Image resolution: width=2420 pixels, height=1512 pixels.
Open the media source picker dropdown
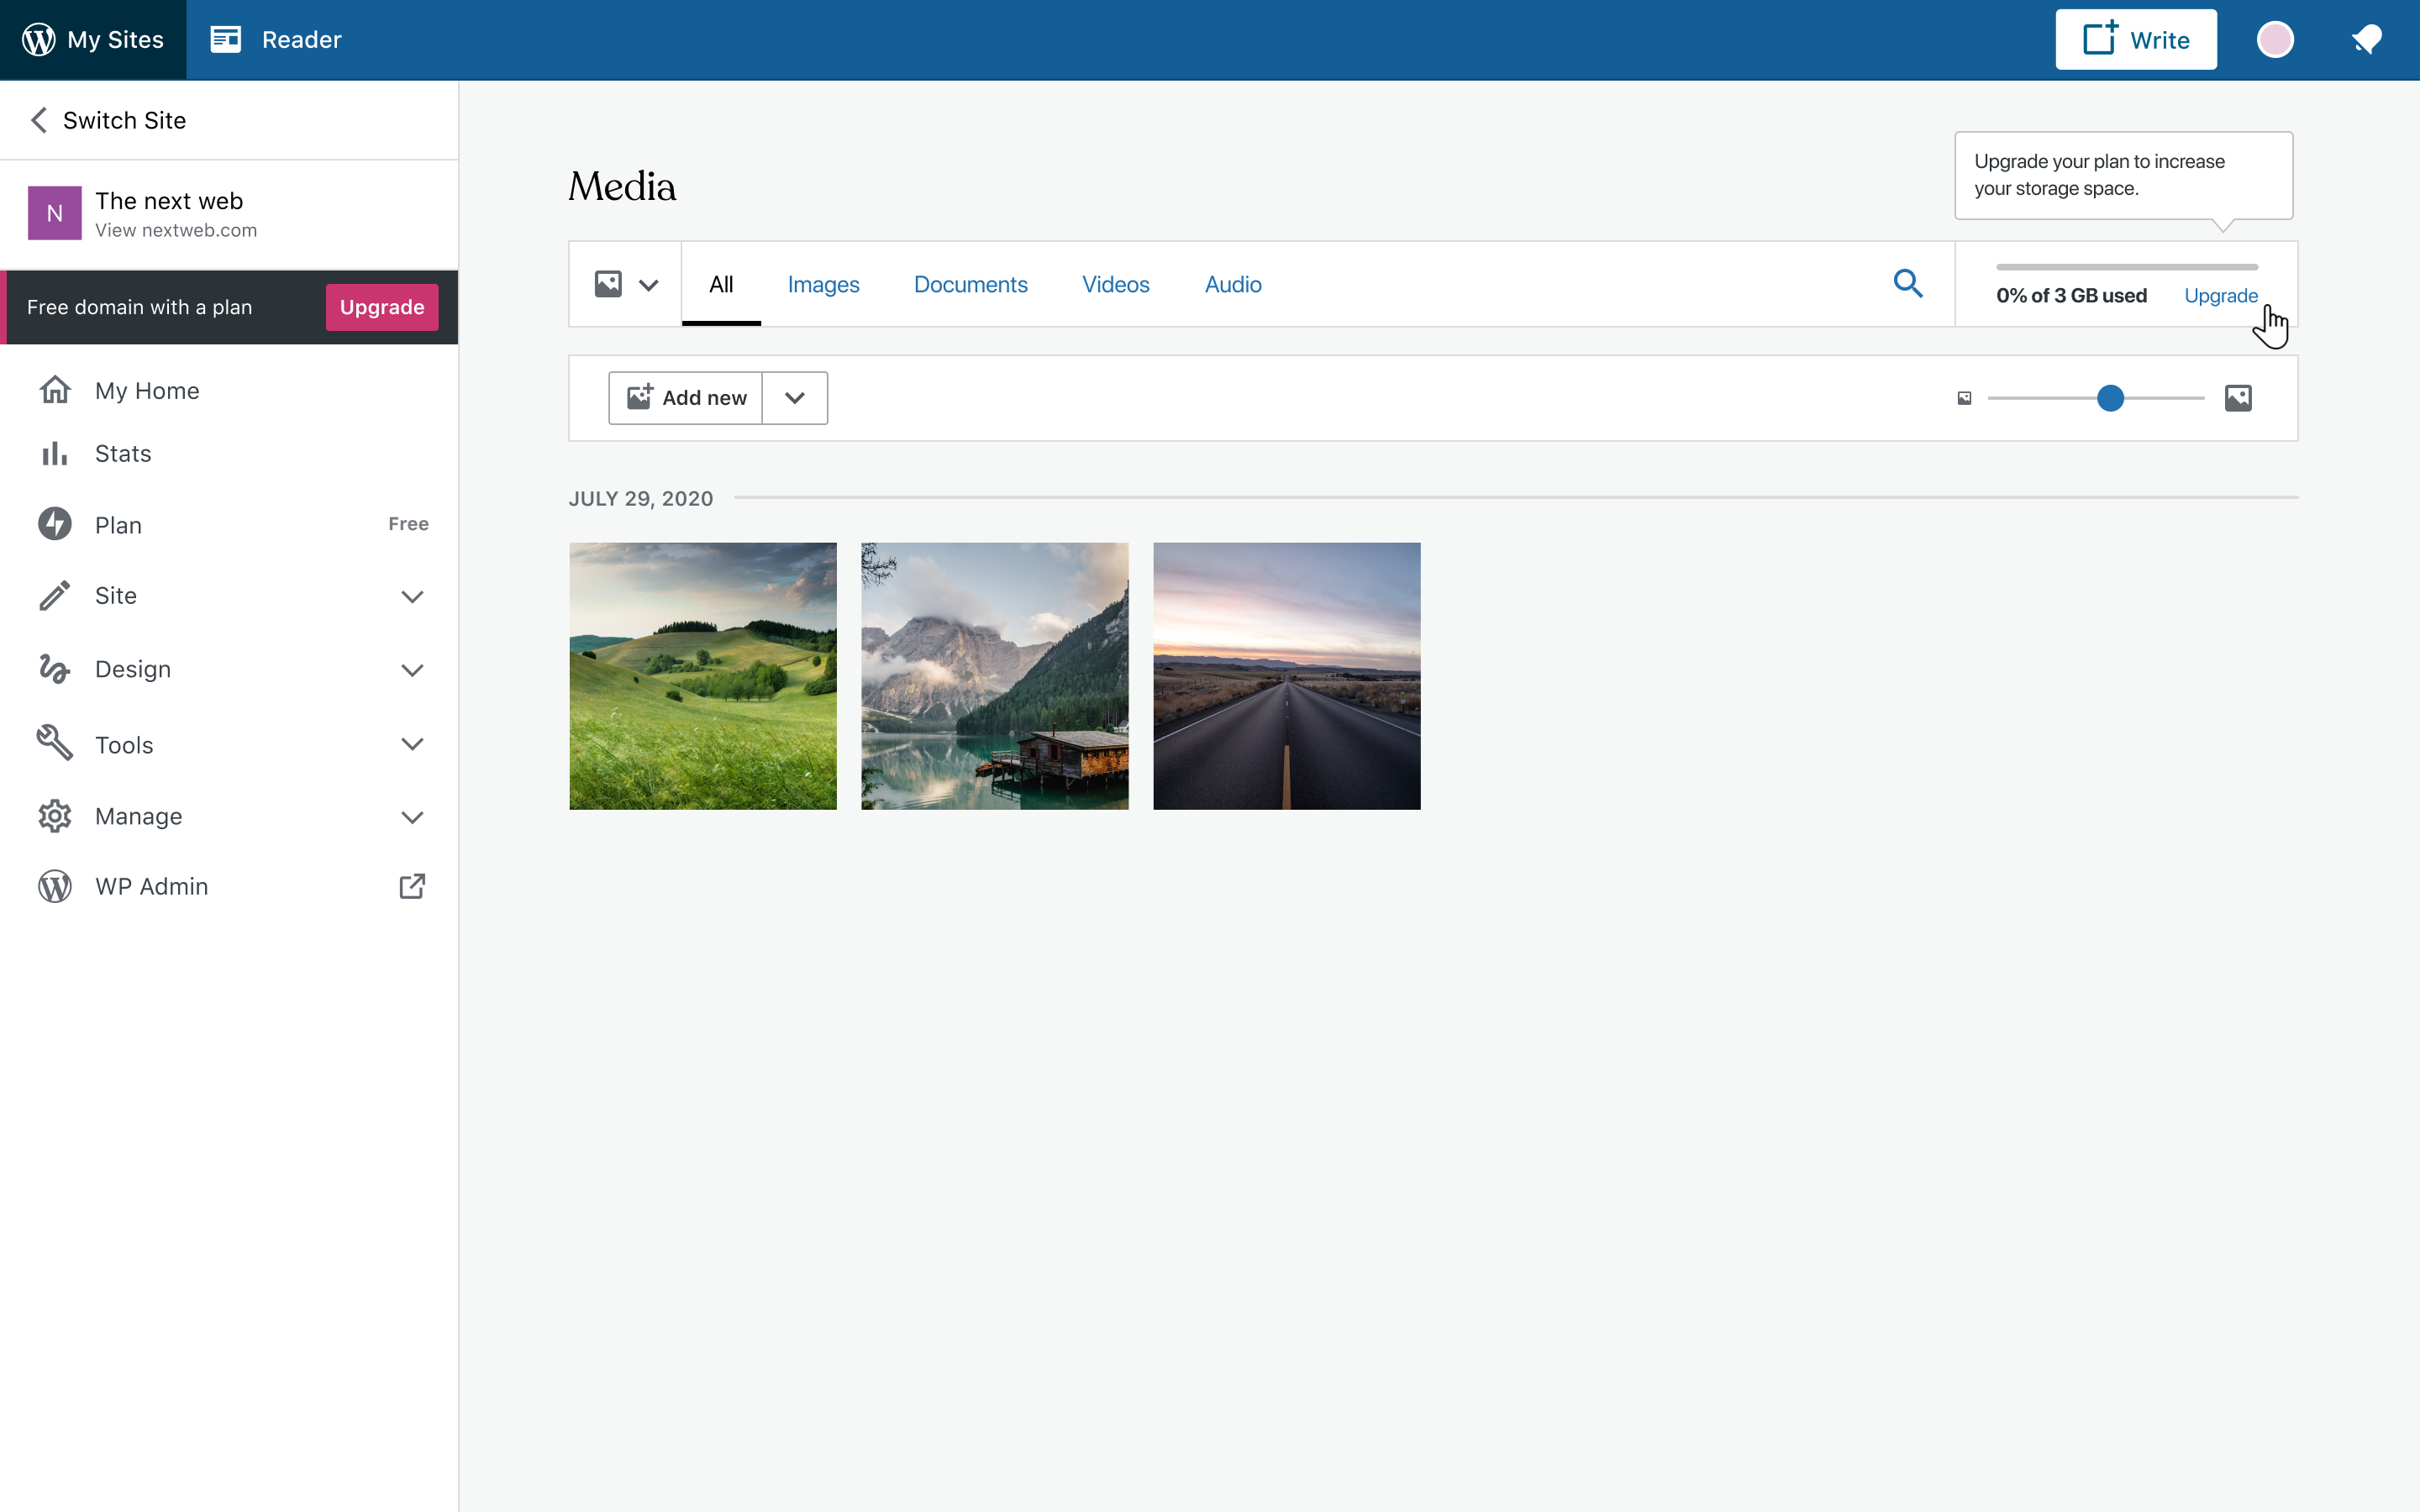626,284
